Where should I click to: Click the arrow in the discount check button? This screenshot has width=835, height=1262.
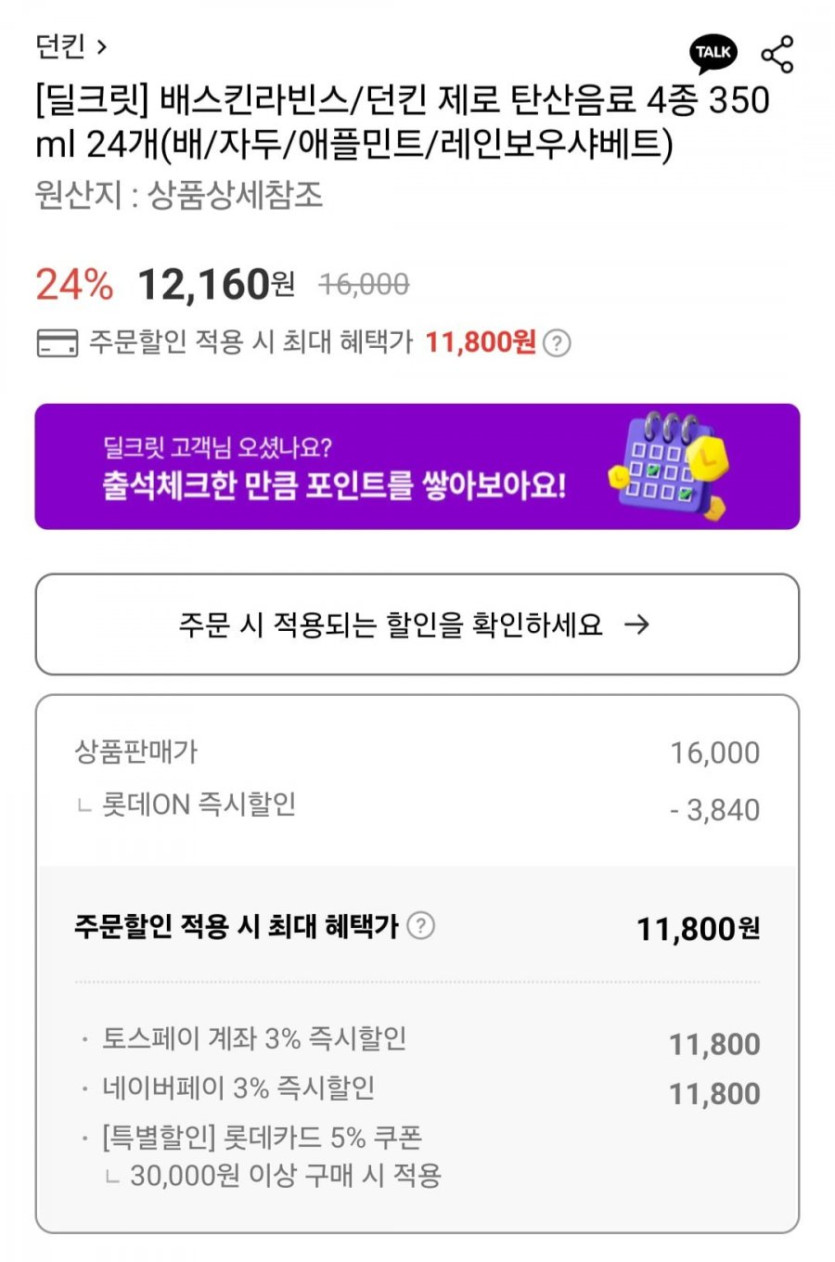636,625
